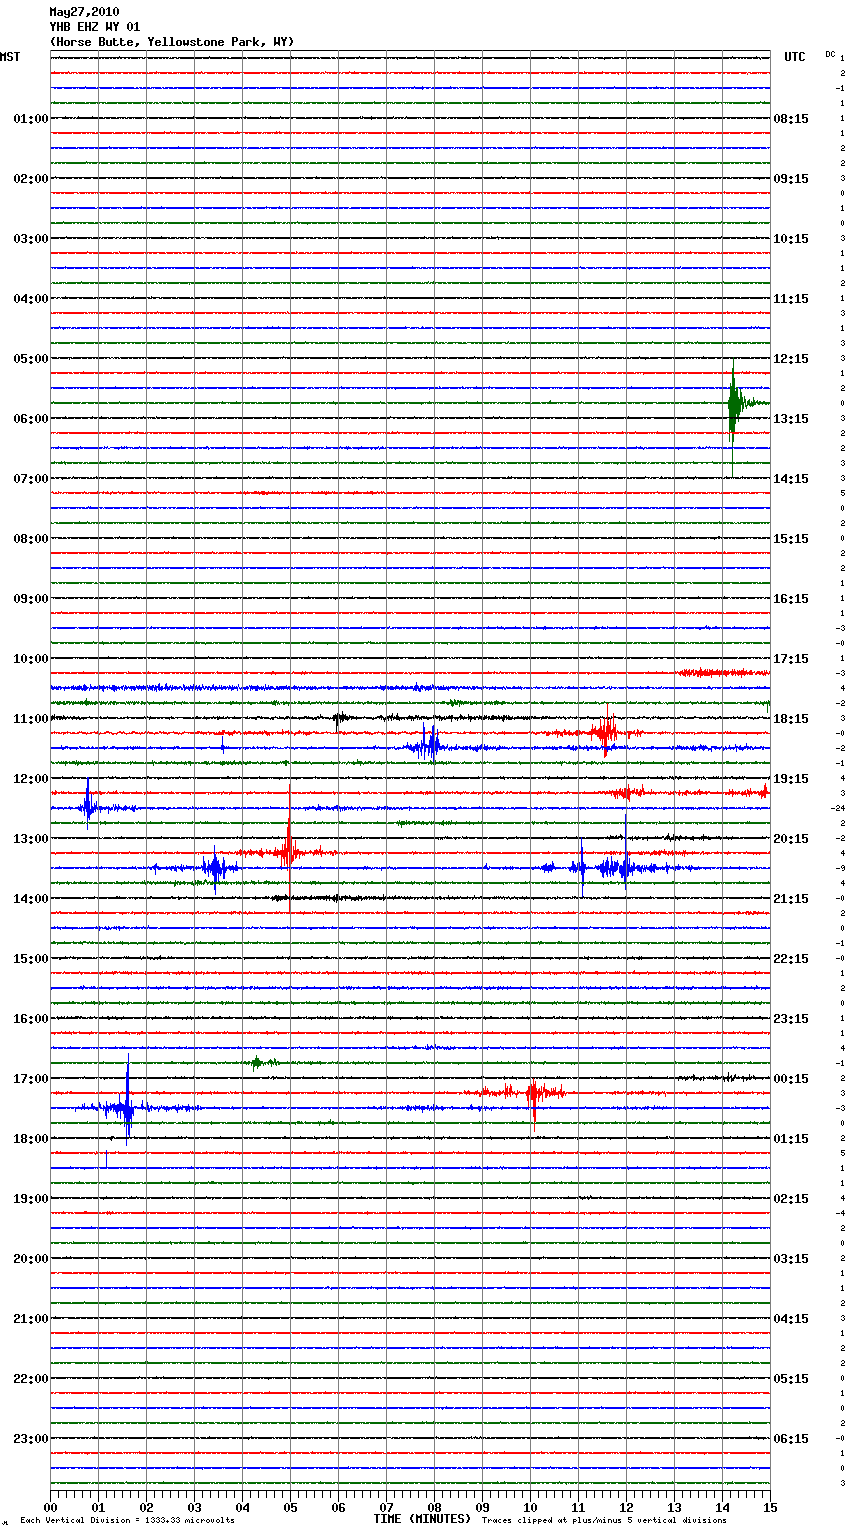Click the DC offset value -24

tap(838, 808)
